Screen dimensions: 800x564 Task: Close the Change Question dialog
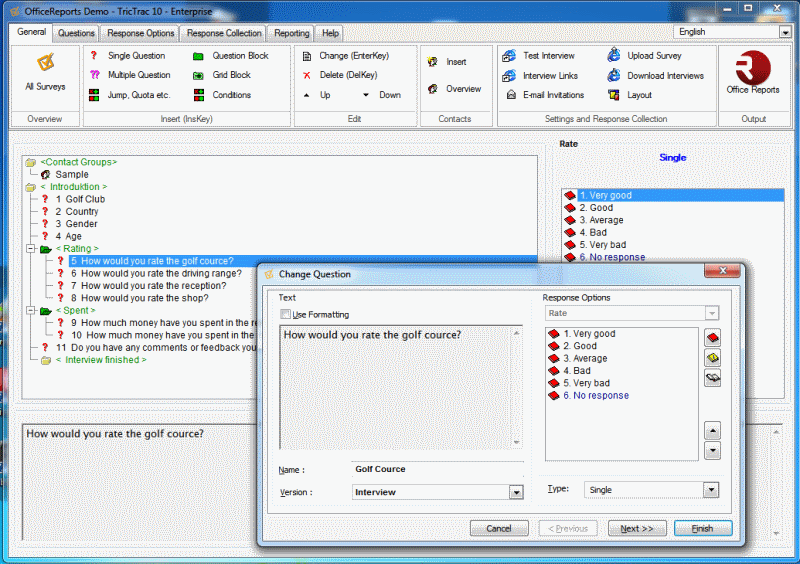[x=722, y=271]
